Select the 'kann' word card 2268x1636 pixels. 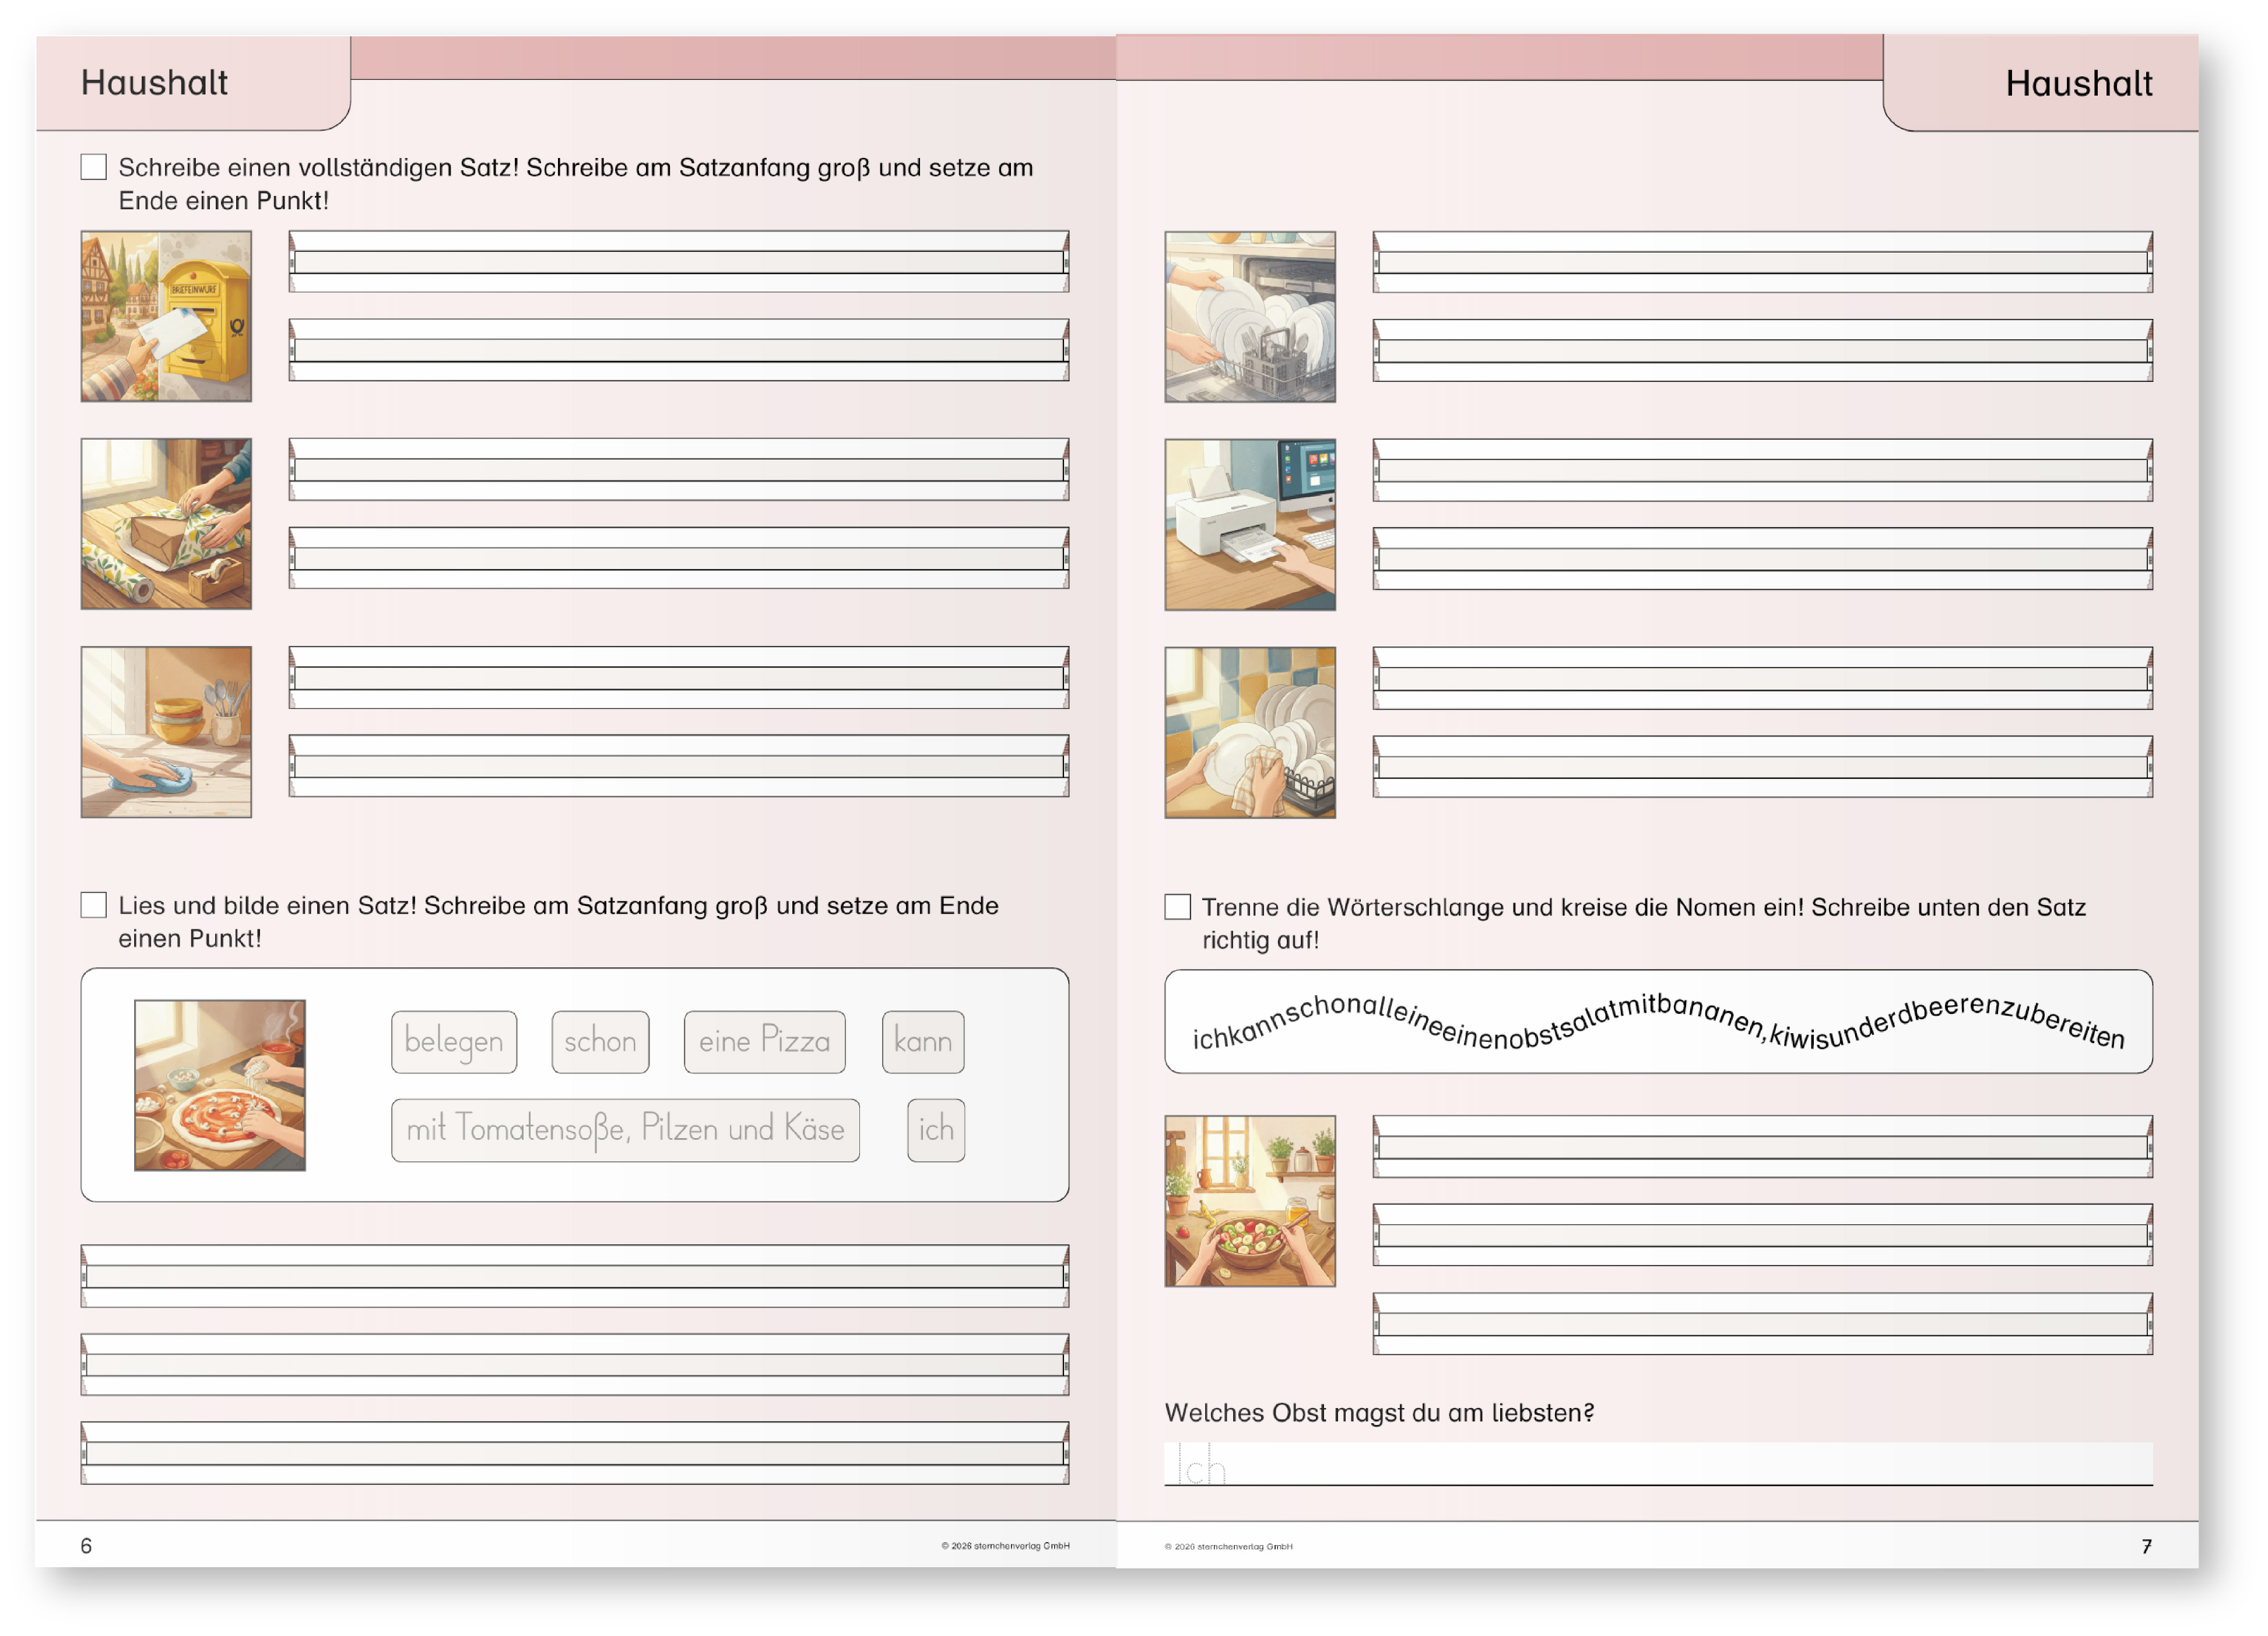tap(923, 1042)
